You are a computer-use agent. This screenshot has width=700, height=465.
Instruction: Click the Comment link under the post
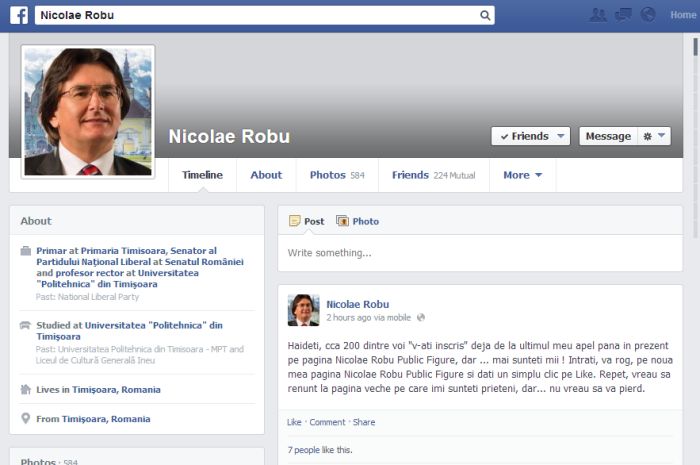(x=327, y=422)
